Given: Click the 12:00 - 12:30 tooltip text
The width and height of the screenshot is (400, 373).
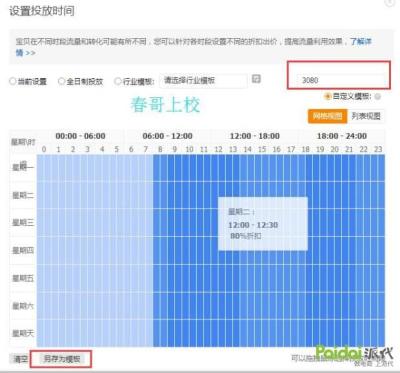Looking at the screenshot, I should [253, 225].
